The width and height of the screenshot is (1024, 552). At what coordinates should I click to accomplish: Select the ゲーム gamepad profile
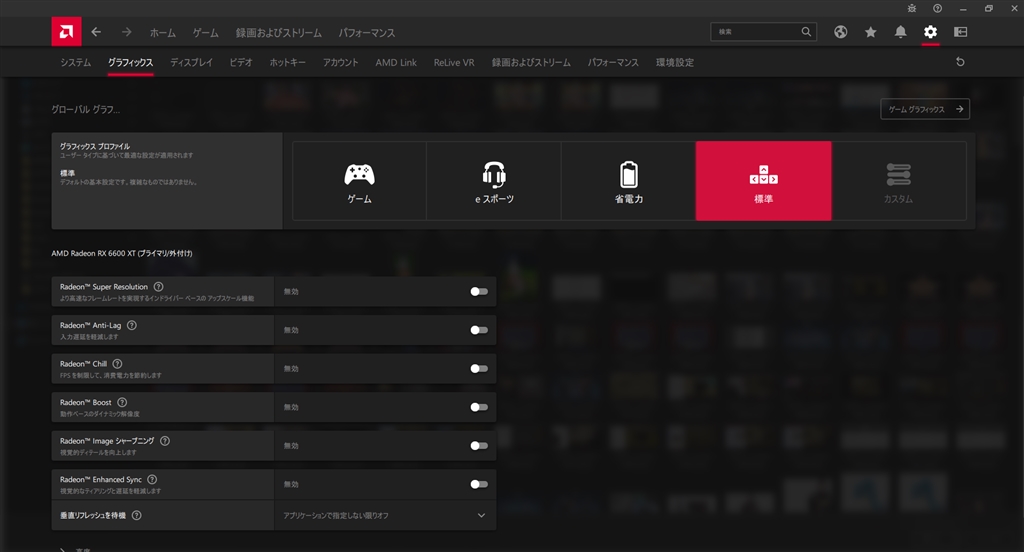[x=359, y=181]
